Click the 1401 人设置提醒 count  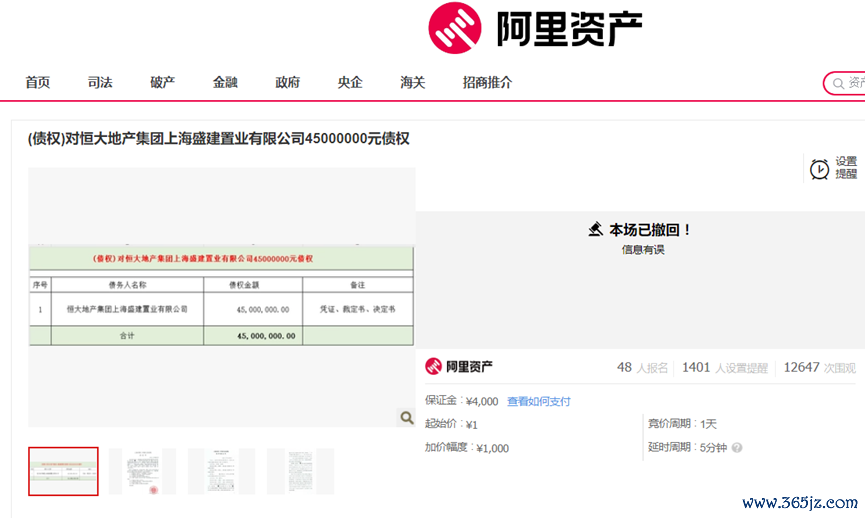[725, 368]
